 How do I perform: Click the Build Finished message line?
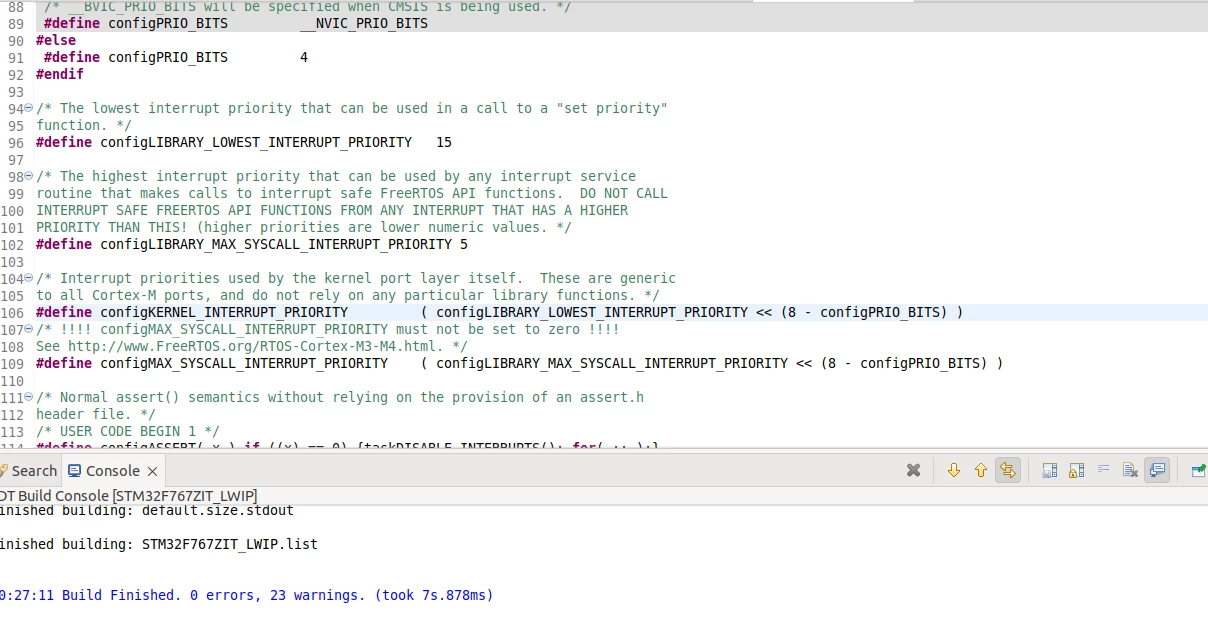pyautogui.click(x=247, y=595)
